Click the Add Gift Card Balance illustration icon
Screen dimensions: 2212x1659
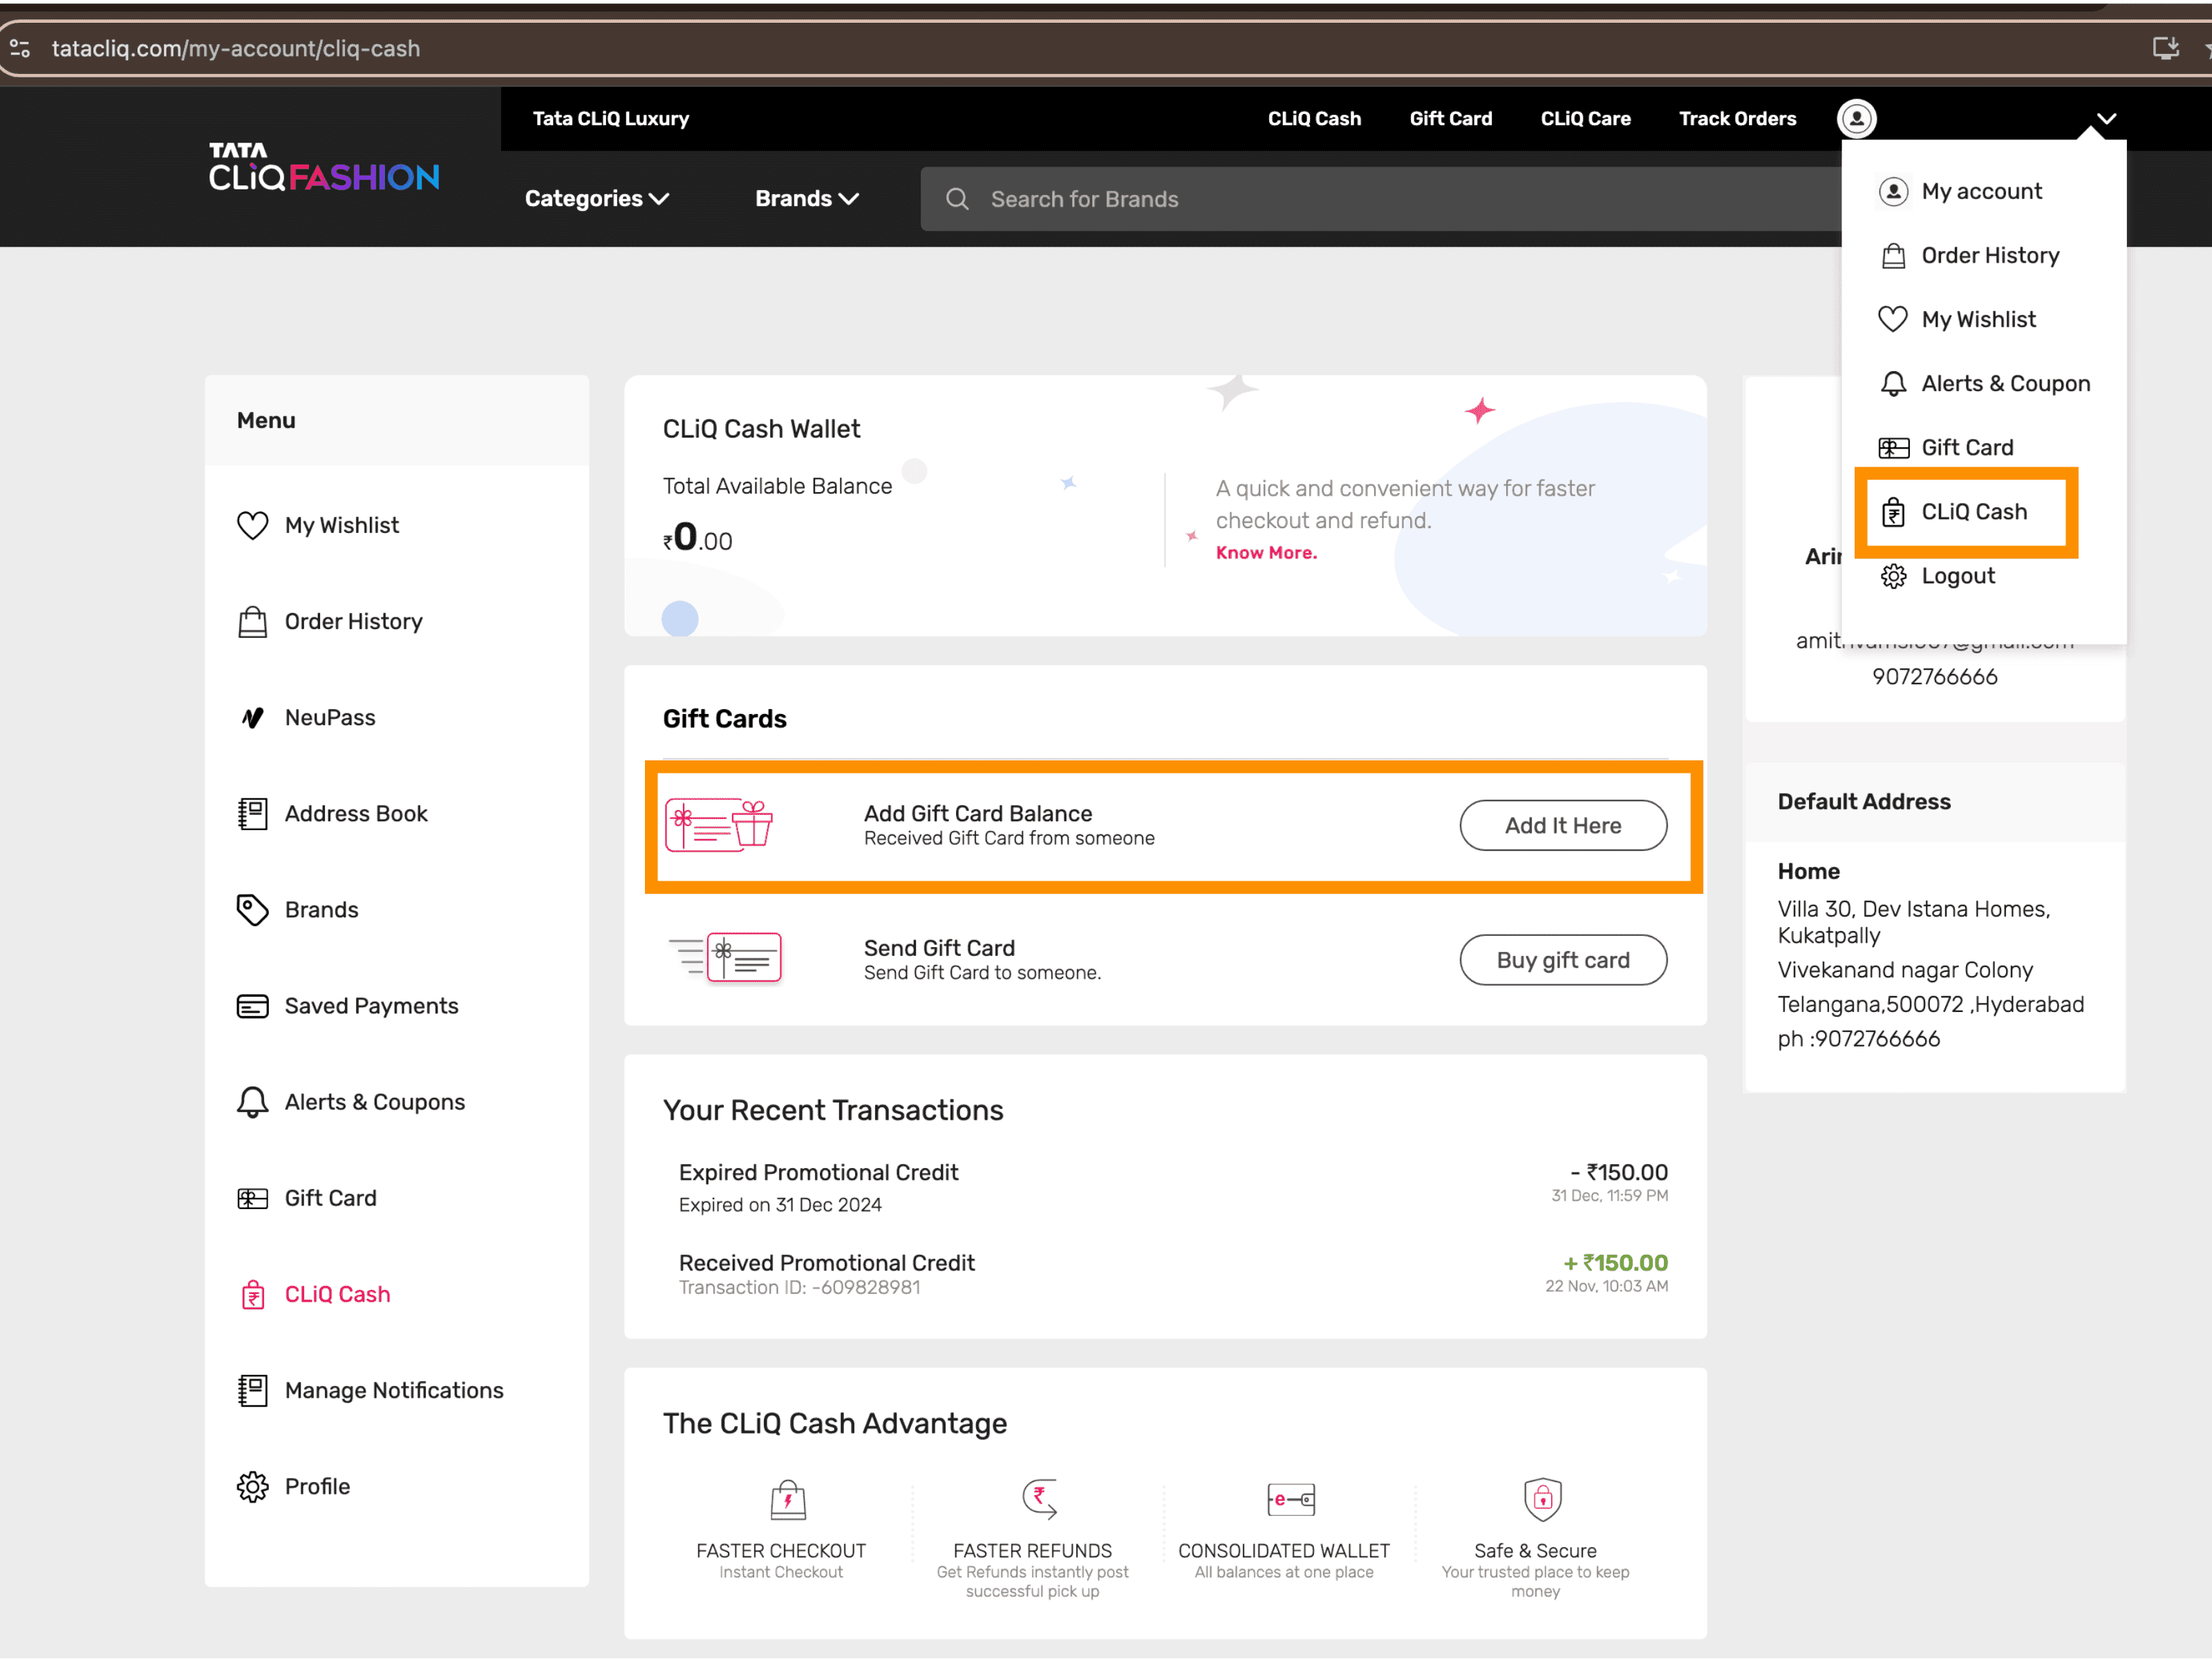pos(719,825)
